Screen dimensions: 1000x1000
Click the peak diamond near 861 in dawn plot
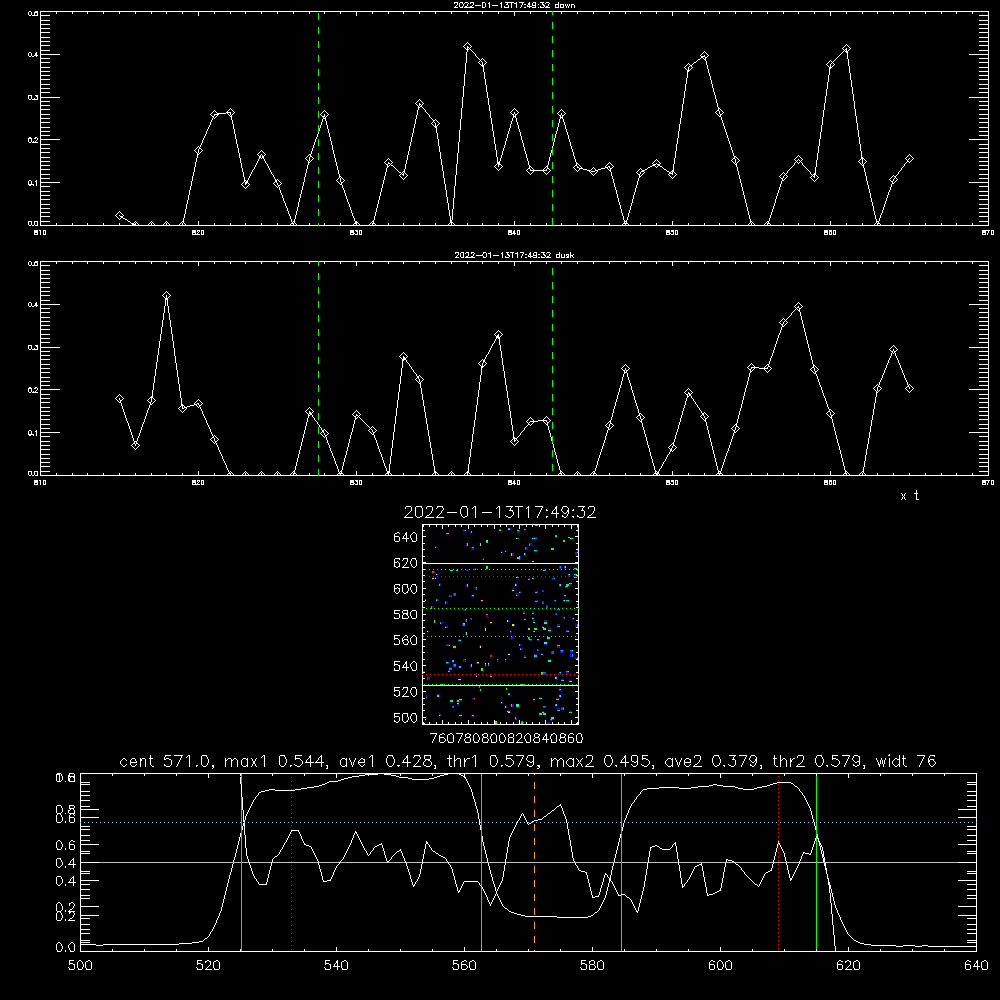846,49
